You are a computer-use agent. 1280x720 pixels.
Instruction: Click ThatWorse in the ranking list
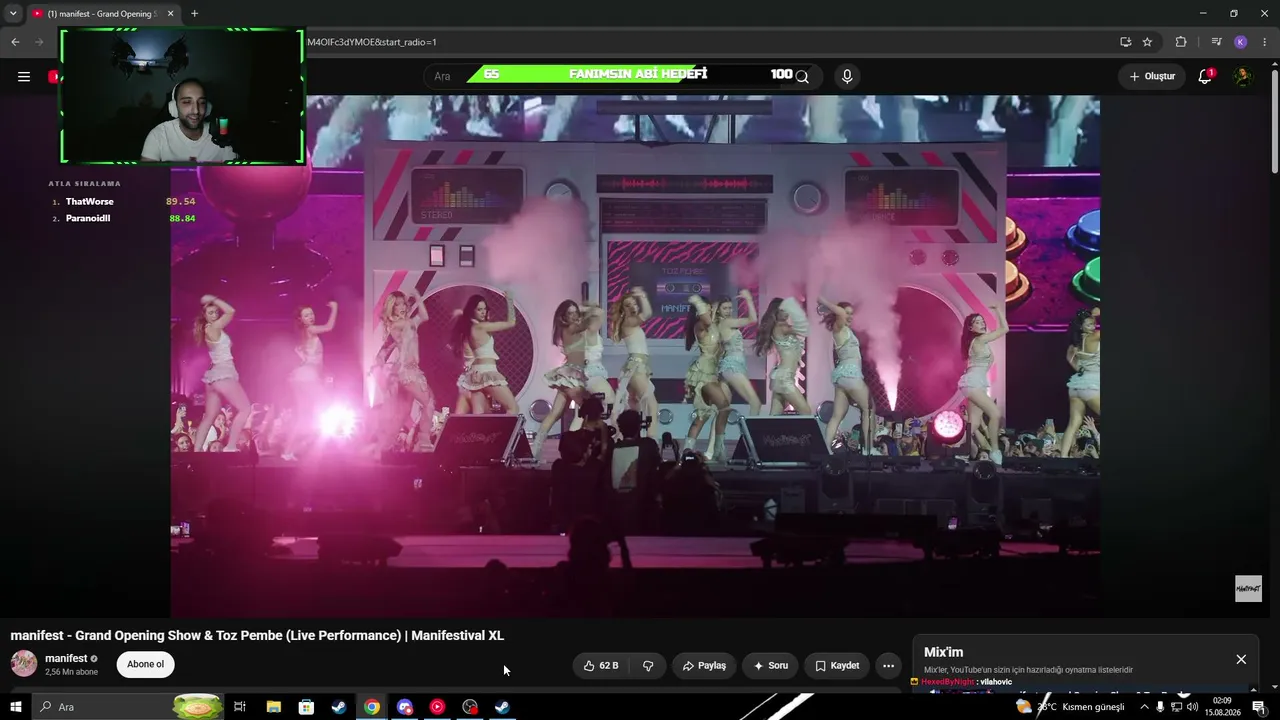click(90, 202)
